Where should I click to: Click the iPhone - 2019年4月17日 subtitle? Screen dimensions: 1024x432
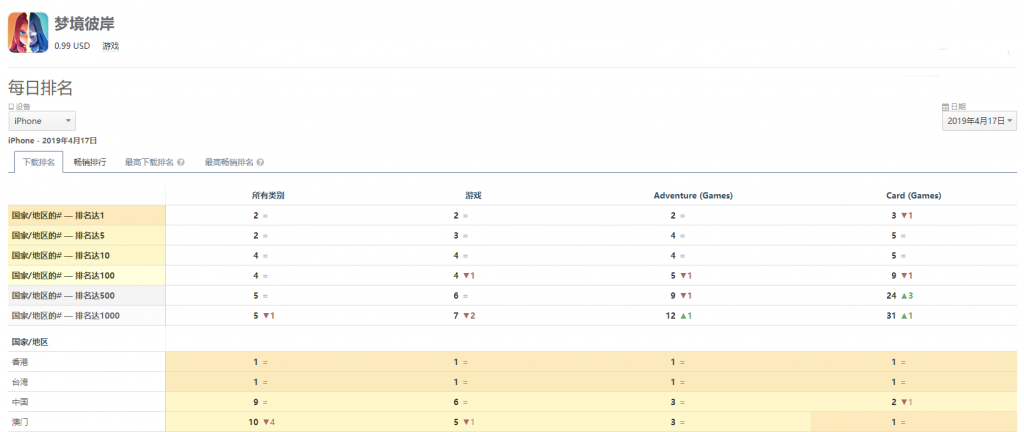[52, 140]
